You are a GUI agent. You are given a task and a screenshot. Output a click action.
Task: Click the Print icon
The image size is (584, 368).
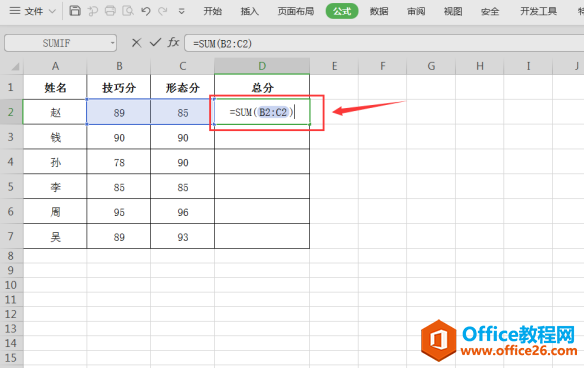[110, 11]
